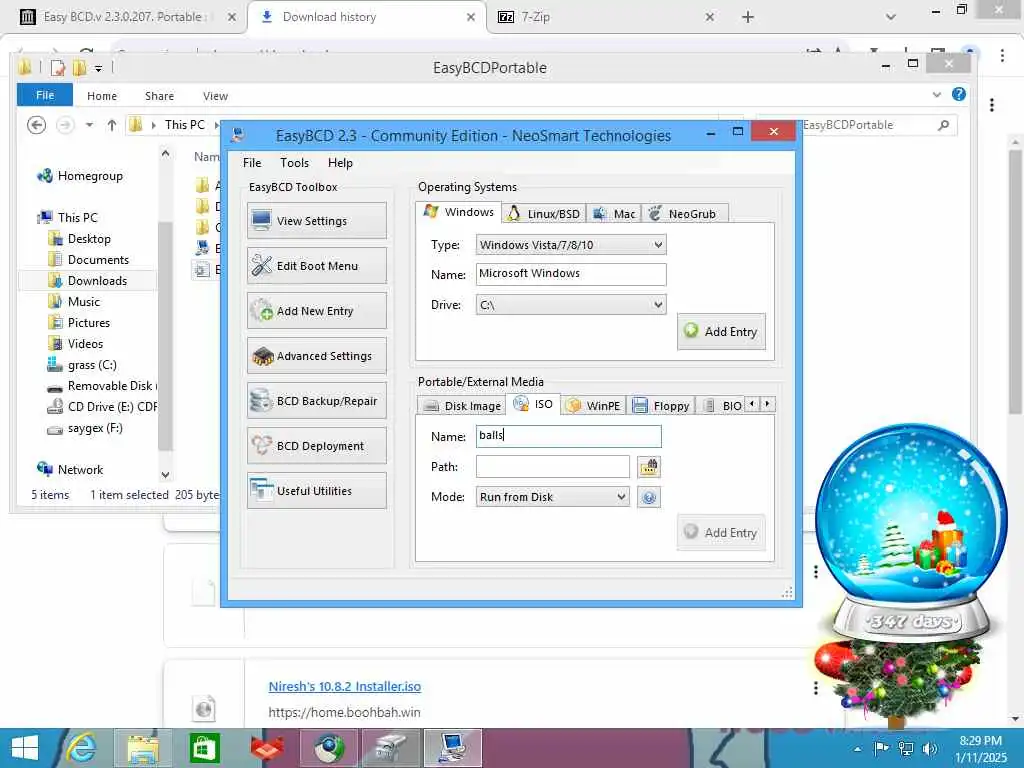
Task: Open Explorer Home ribbon tab
Action: [102, 96]
